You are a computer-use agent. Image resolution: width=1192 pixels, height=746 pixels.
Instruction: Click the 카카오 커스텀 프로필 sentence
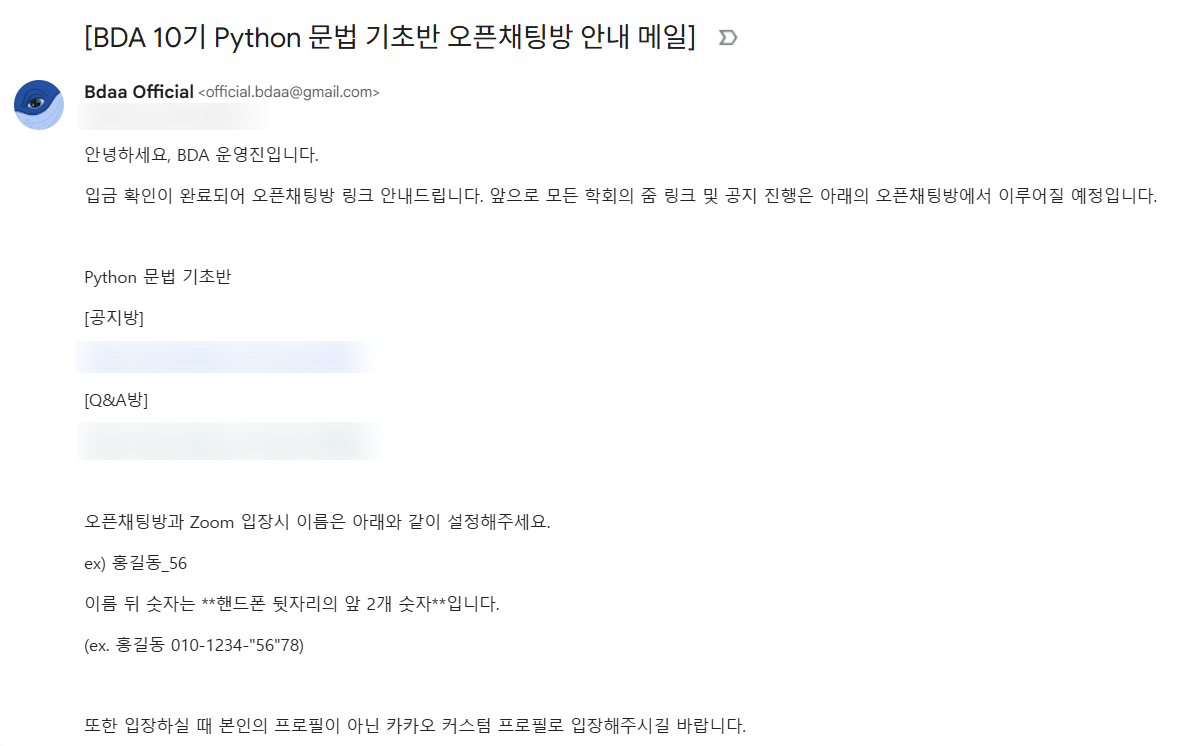click(415, 725)
